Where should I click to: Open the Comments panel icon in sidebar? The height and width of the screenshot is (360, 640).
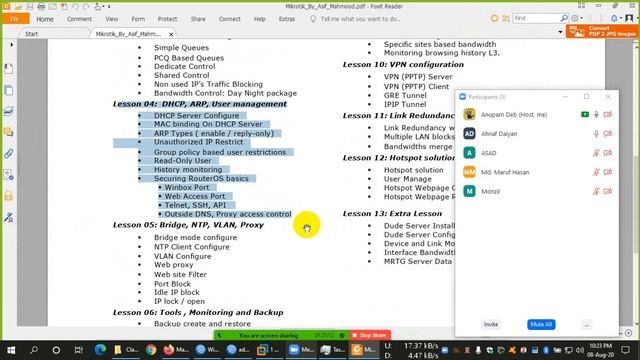(x=9, y=132)
